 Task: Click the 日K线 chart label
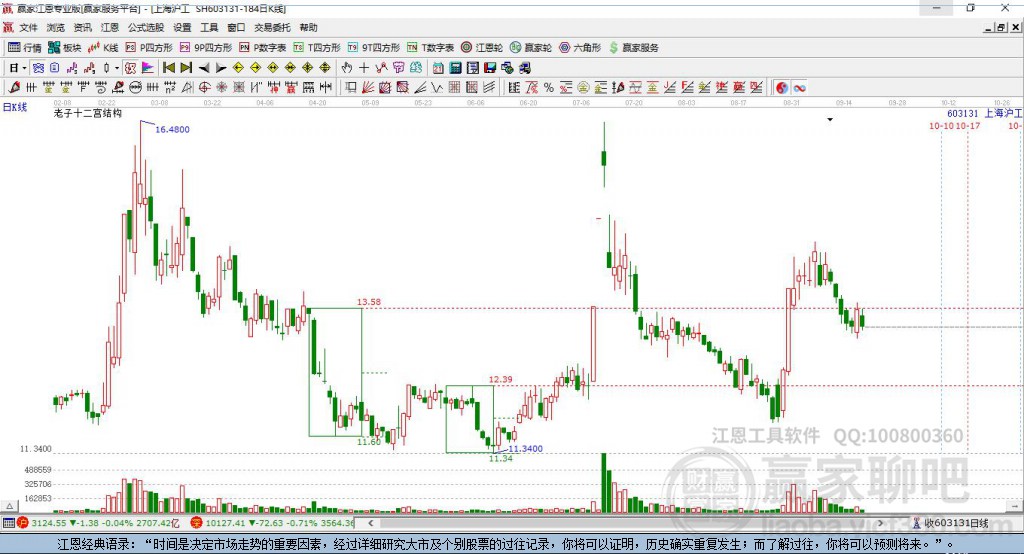point(15,107)
